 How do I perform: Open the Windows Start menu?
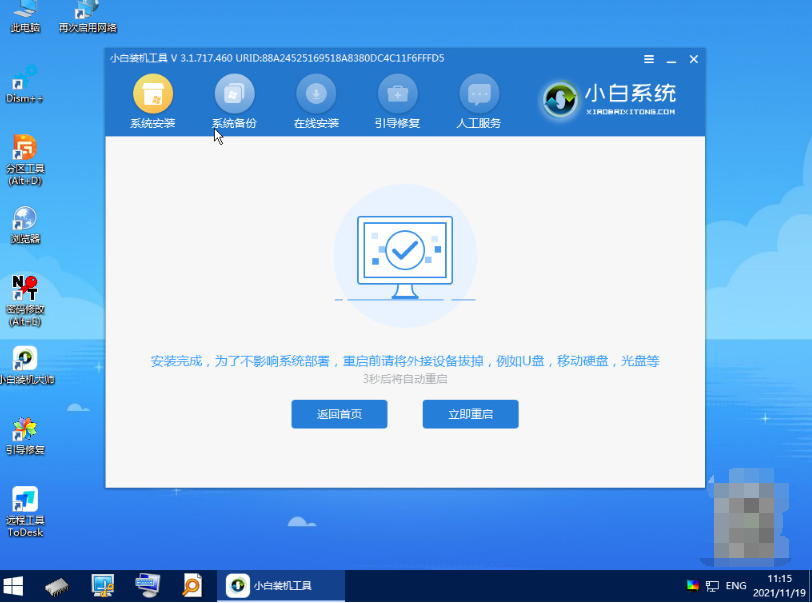13,586
